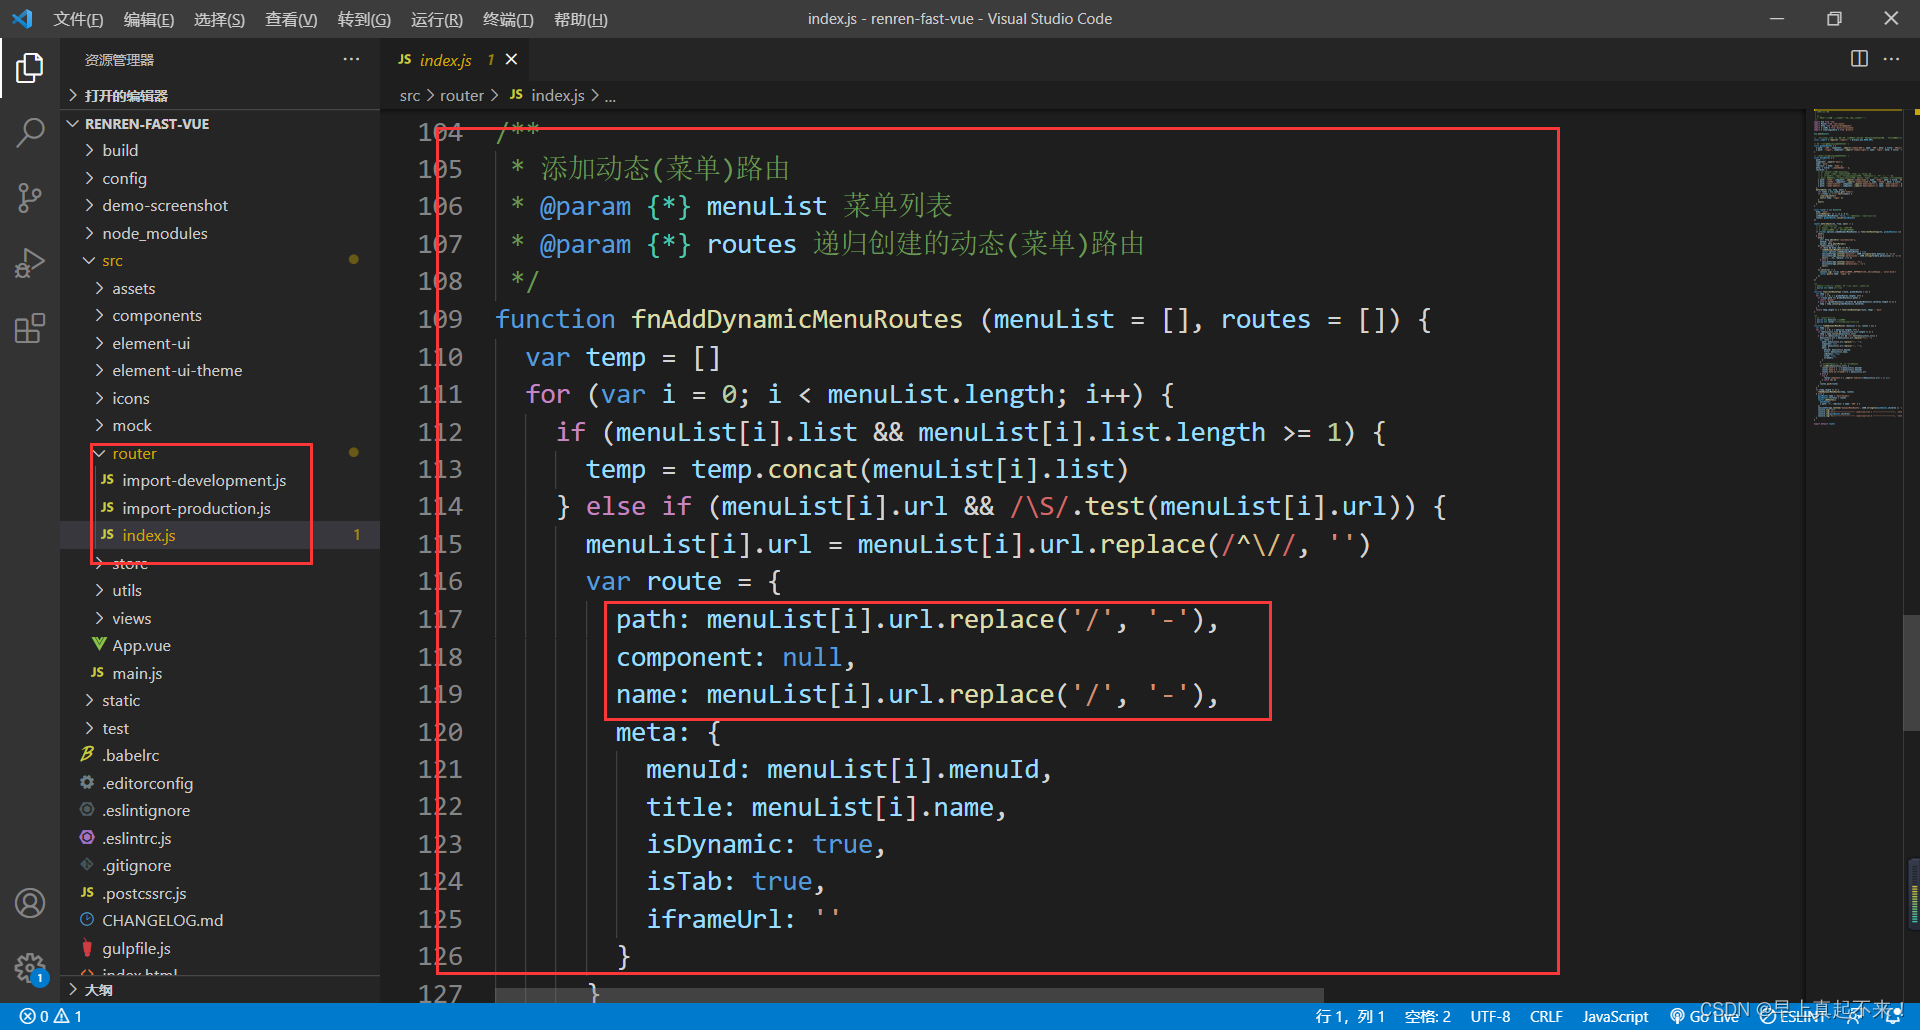Expand the element-ui folder

(151, 343)
